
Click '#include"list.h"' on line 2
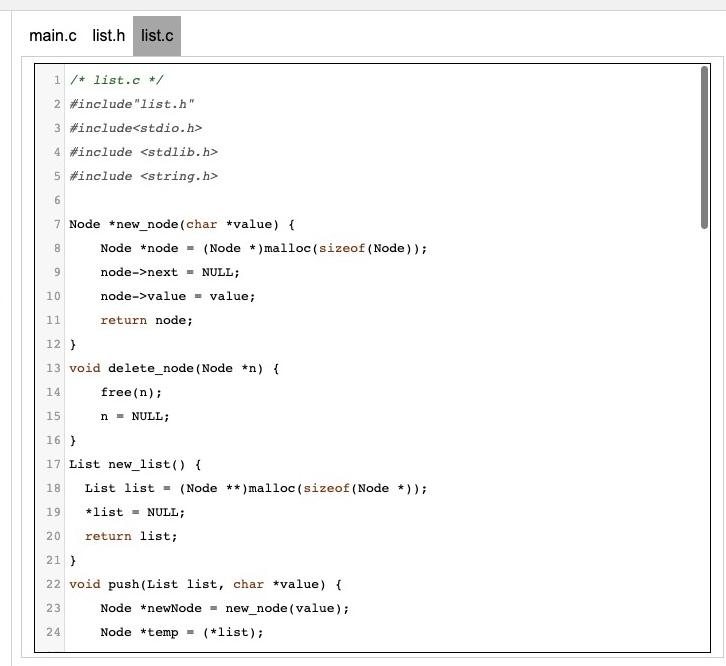[x=131, y=104]
